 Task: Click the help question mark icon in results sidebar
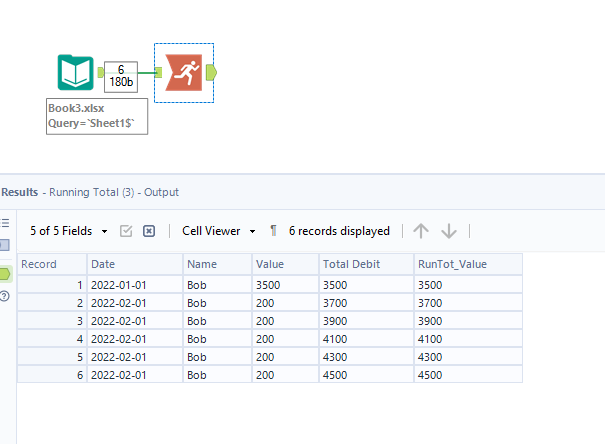click(5, 297)
